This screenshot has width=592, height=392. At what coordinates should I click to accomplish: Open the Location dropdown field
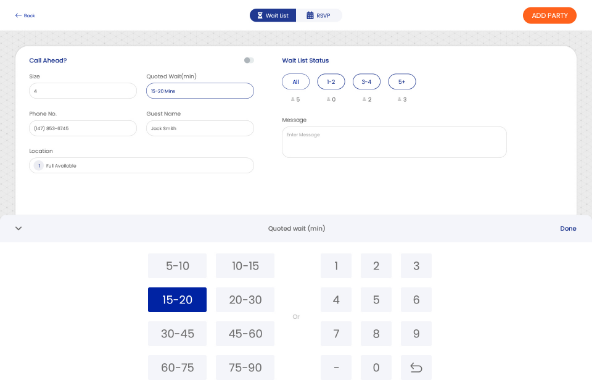pyautogui.click(x=141, y=165)
